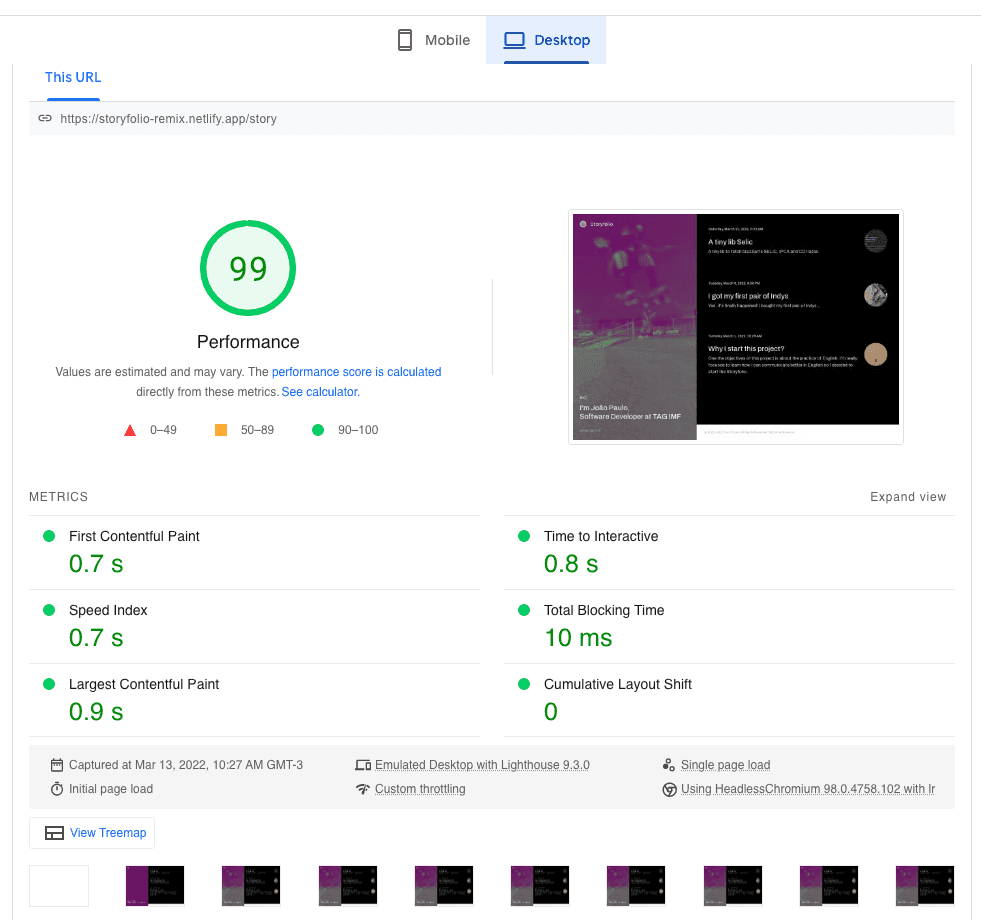Click First Contentful Paint metric label
981x920 pixels.
pos(134,536)
